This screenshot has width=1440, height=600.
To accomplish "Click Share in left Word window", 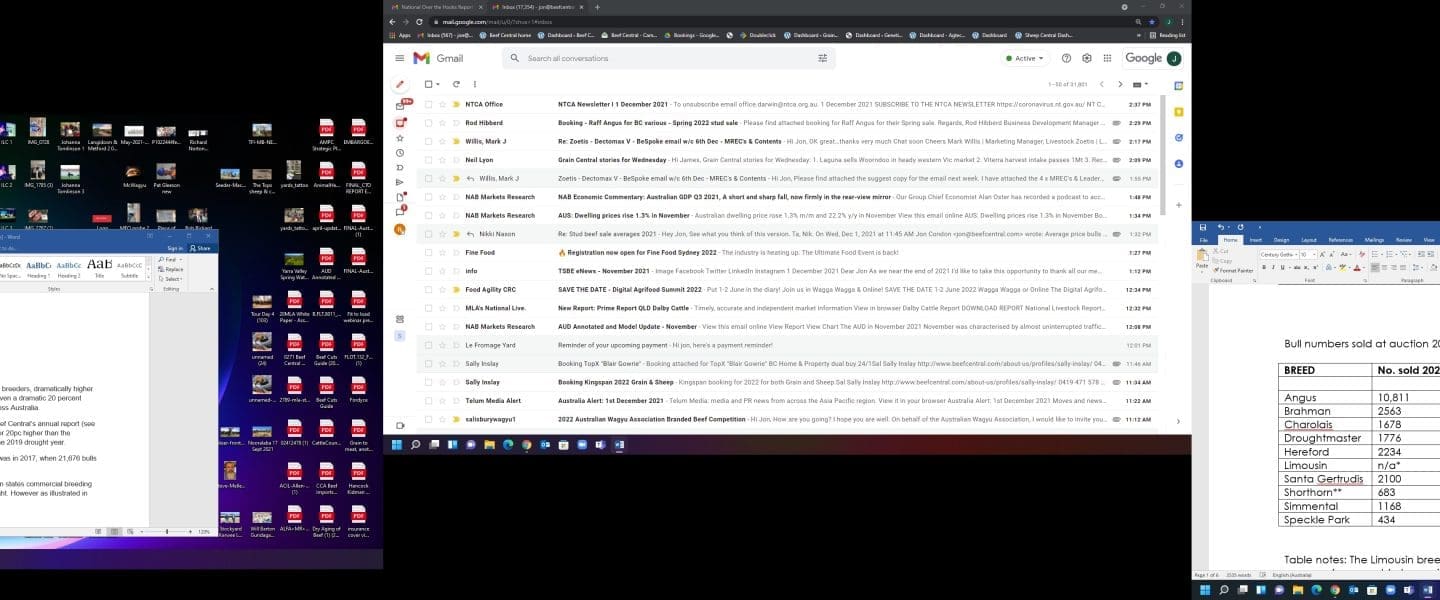I will (200, 248).
